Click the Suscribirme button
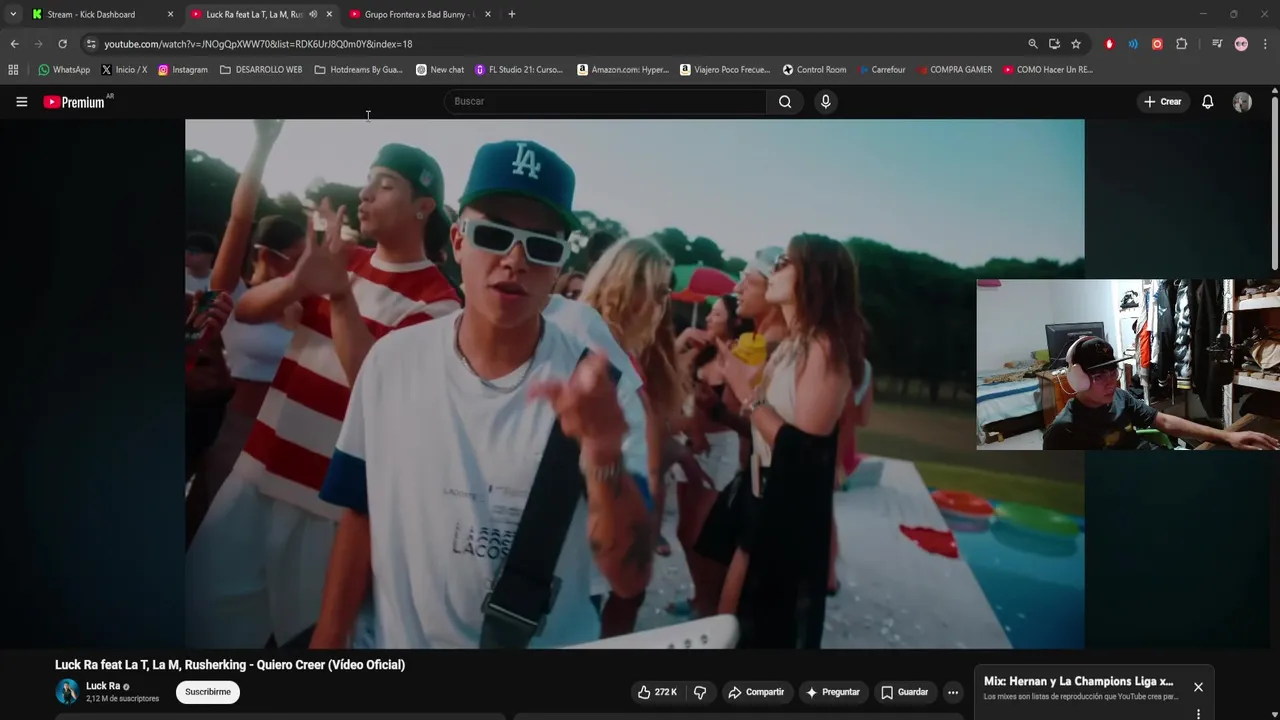The width and height of the screenshot is (1280, 720). [208, 692]
